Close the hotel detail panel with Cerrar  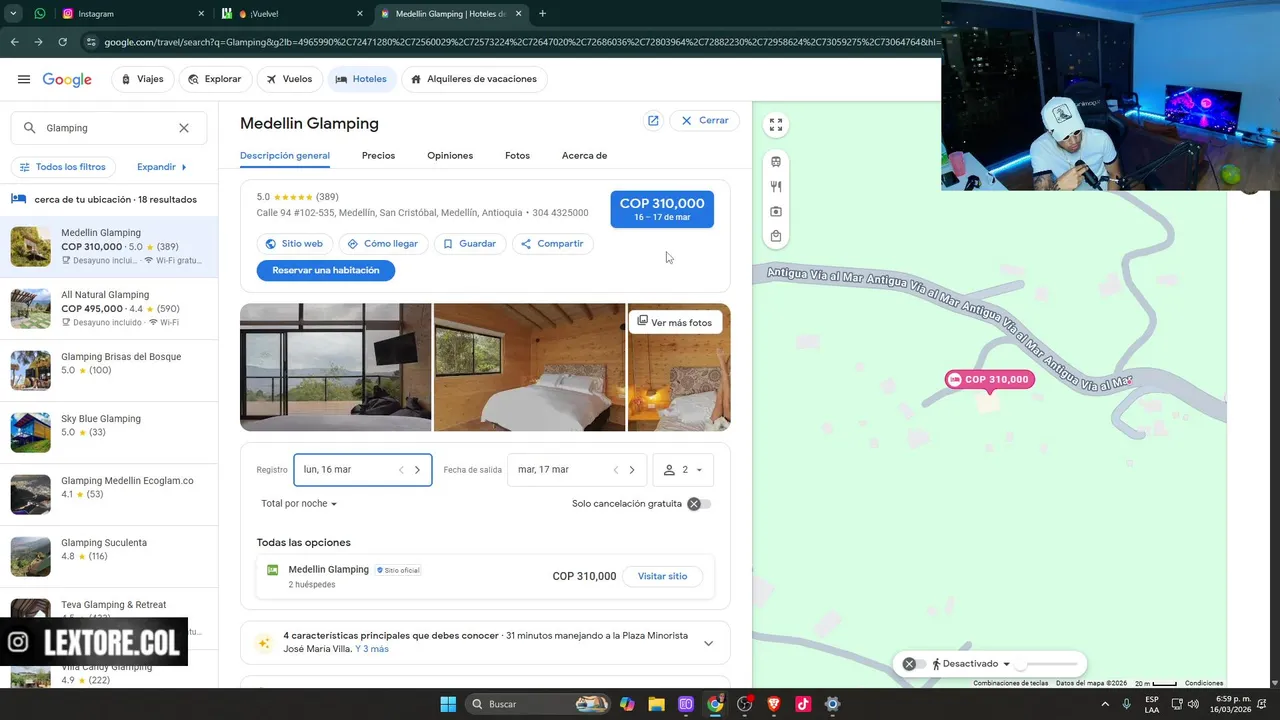[x=705, y=120]
